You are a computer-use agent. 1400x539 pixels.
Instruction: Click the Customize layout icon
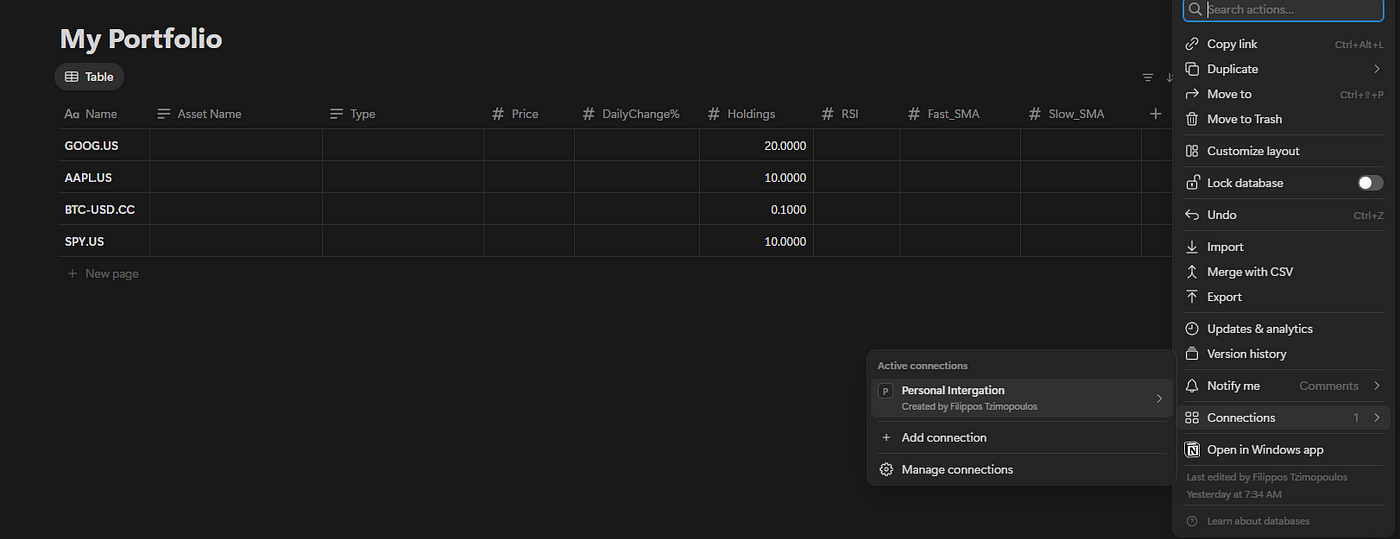pos(1191,151)
